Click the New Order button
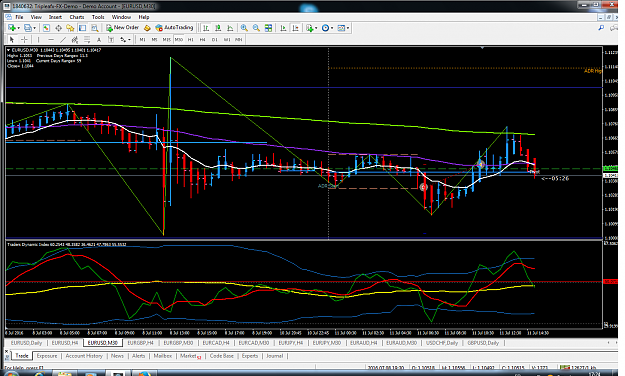This screenshot has height=376, width=625. (x=122, y=28)
